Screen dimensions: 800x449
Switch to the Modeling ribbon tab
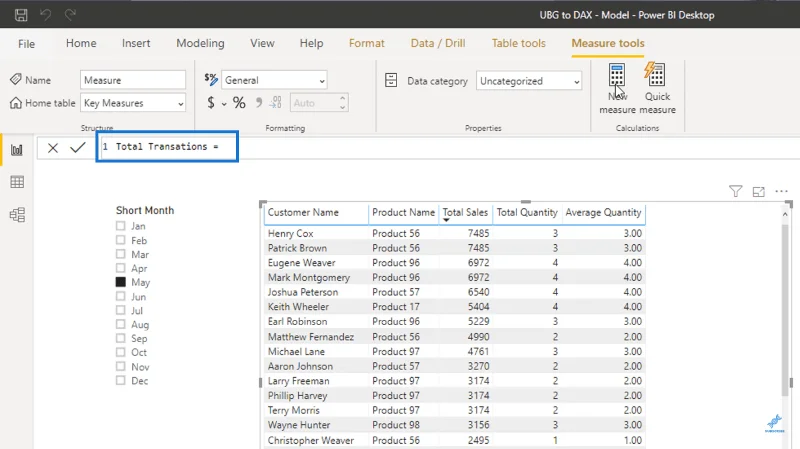tap(200, 43)
